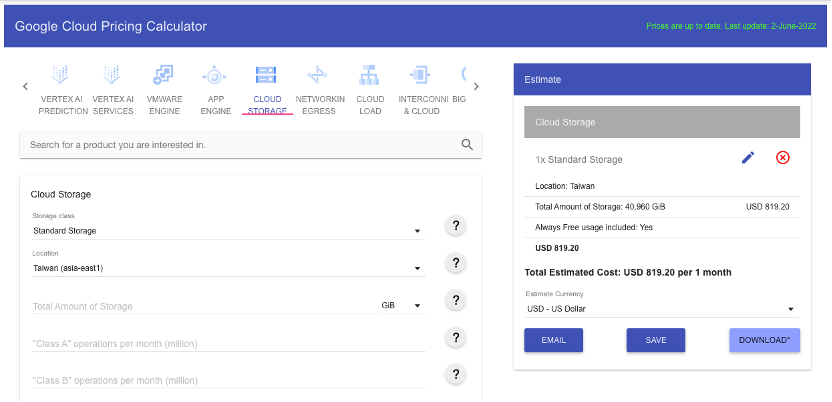Click the search magnifier icon

coord(467,145)
